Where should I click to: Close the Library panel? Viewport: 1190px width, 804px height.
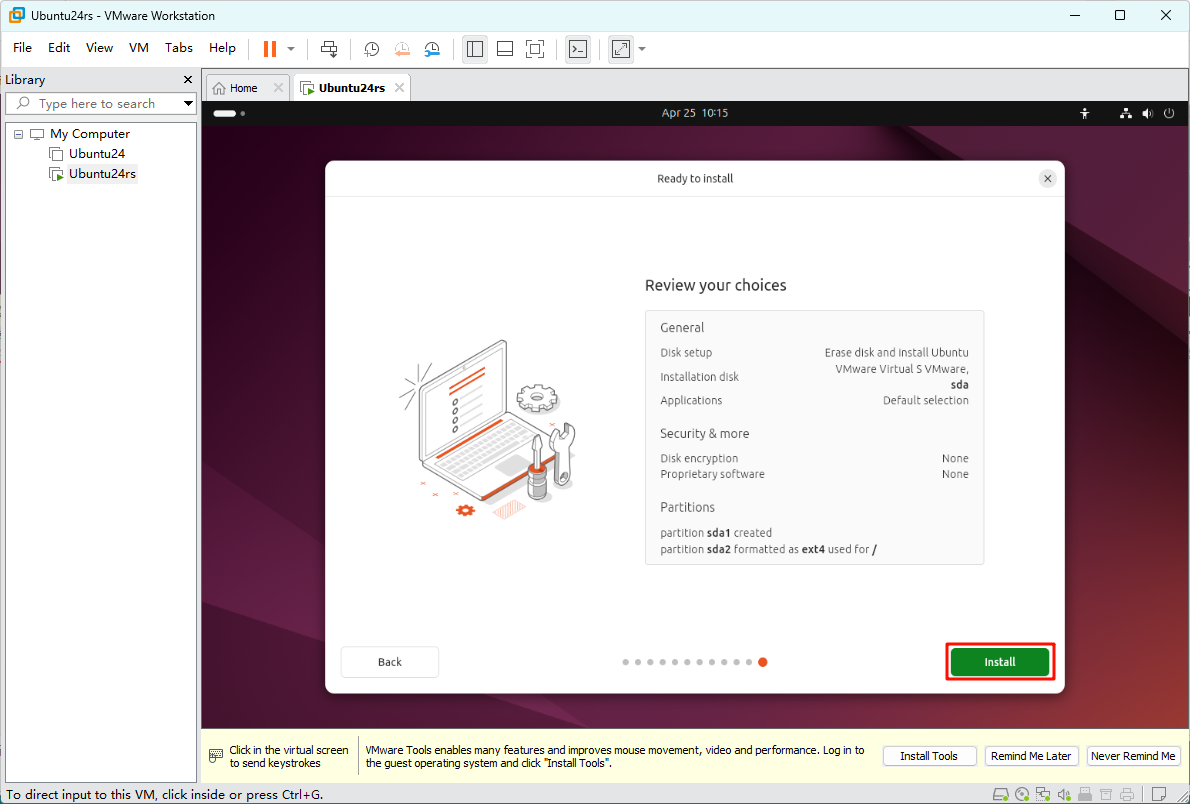[188, 80]
